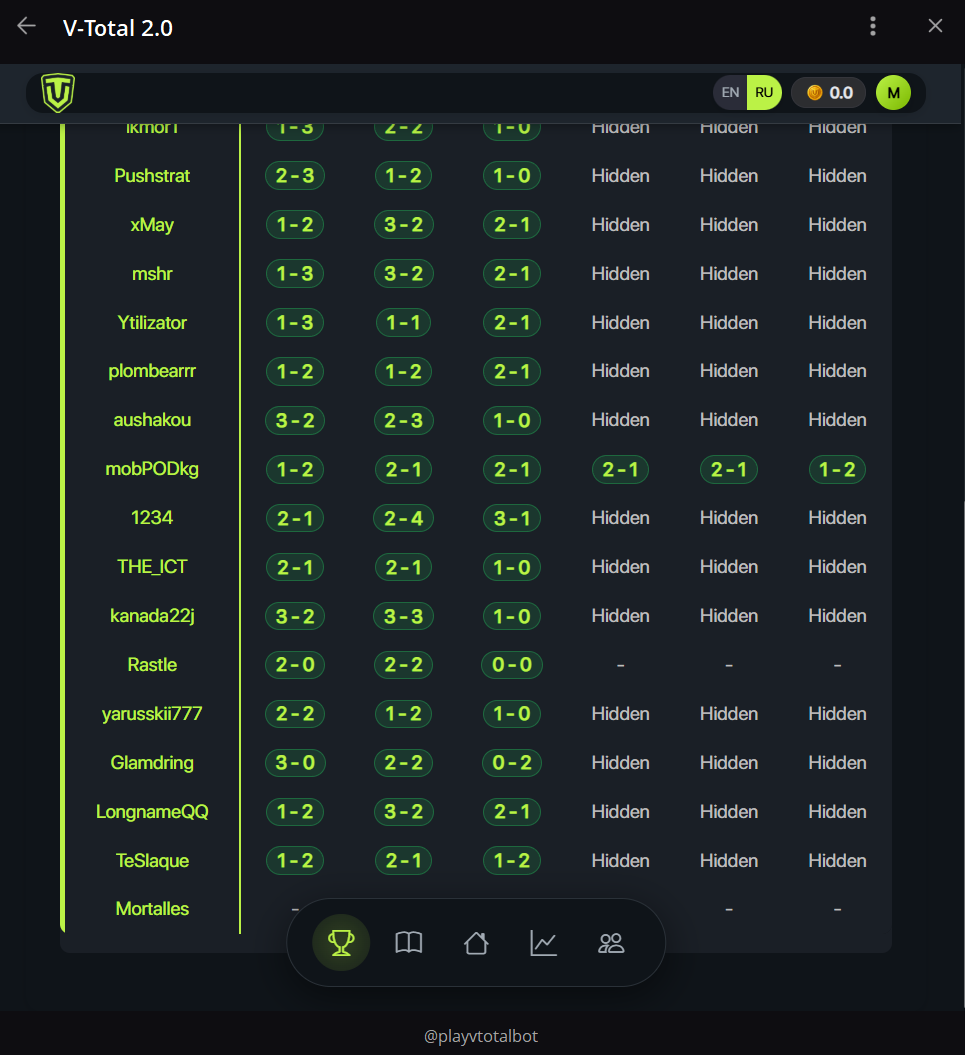The width and height of the screenshot is (965, 1055).
Task: Select player mobPODkg name
Action: [x=152, y=469]
